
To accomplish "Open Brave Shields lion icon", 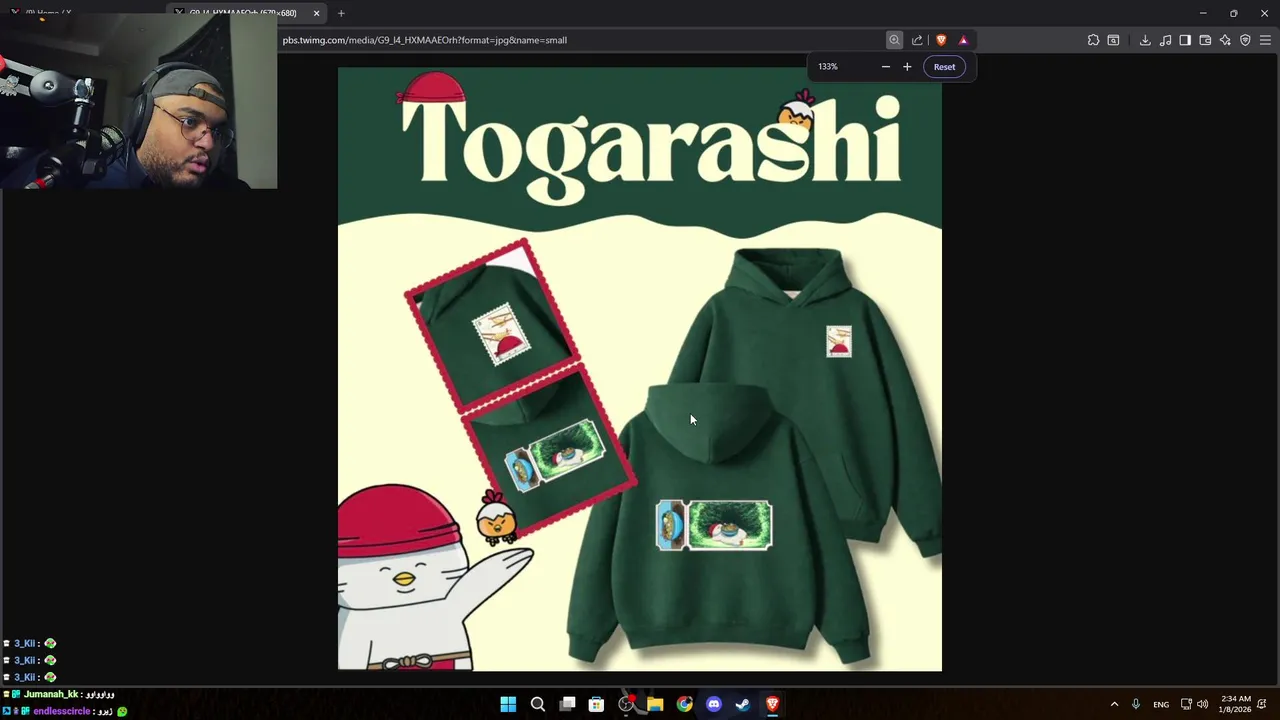I will point(941,40).
